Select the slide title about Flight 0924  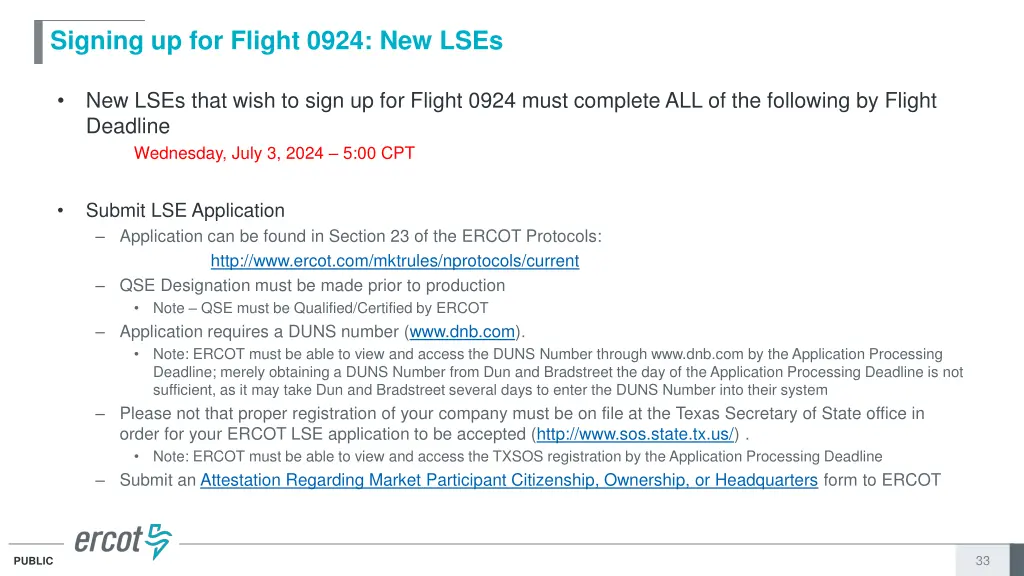pos(276,42)
